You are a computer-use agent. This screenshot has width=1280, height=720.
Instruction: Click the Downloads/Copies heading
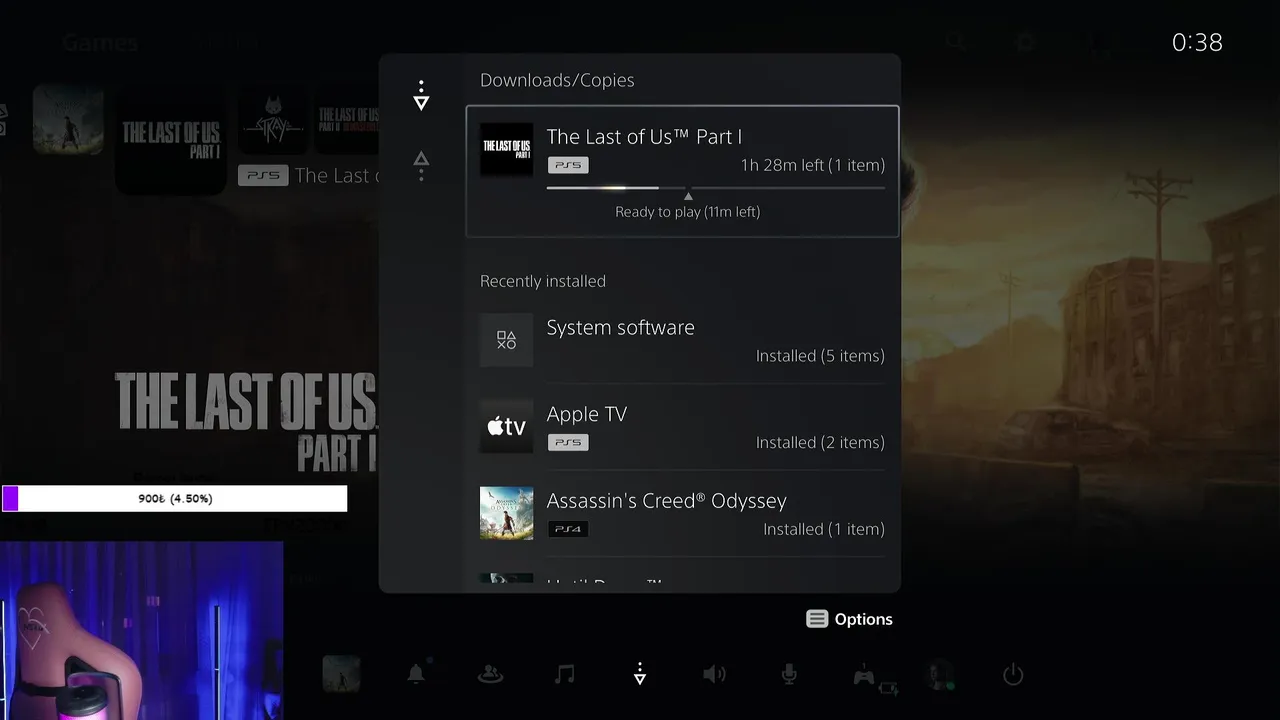[x=557, y=80]
